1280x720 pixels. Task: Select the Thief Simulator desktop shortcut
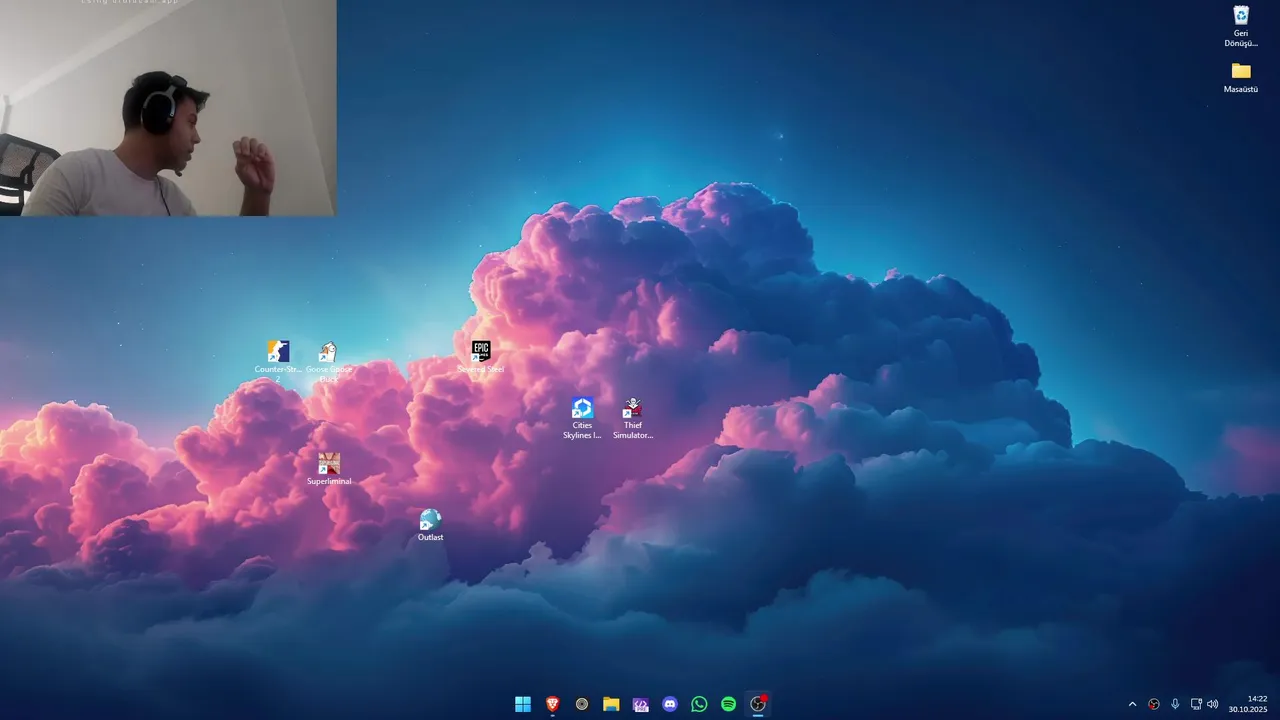click(x=633, y=417)
